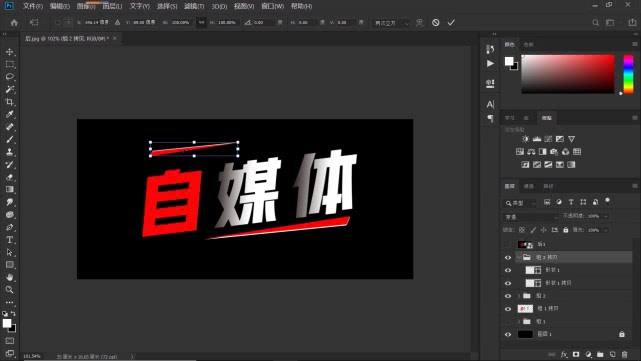Select the Move tool

10,52
